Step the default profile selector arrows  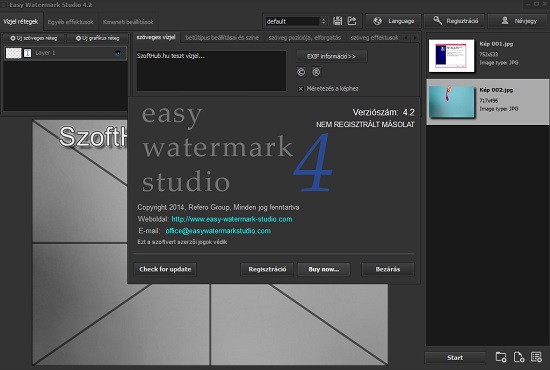(x=323, y=21)
